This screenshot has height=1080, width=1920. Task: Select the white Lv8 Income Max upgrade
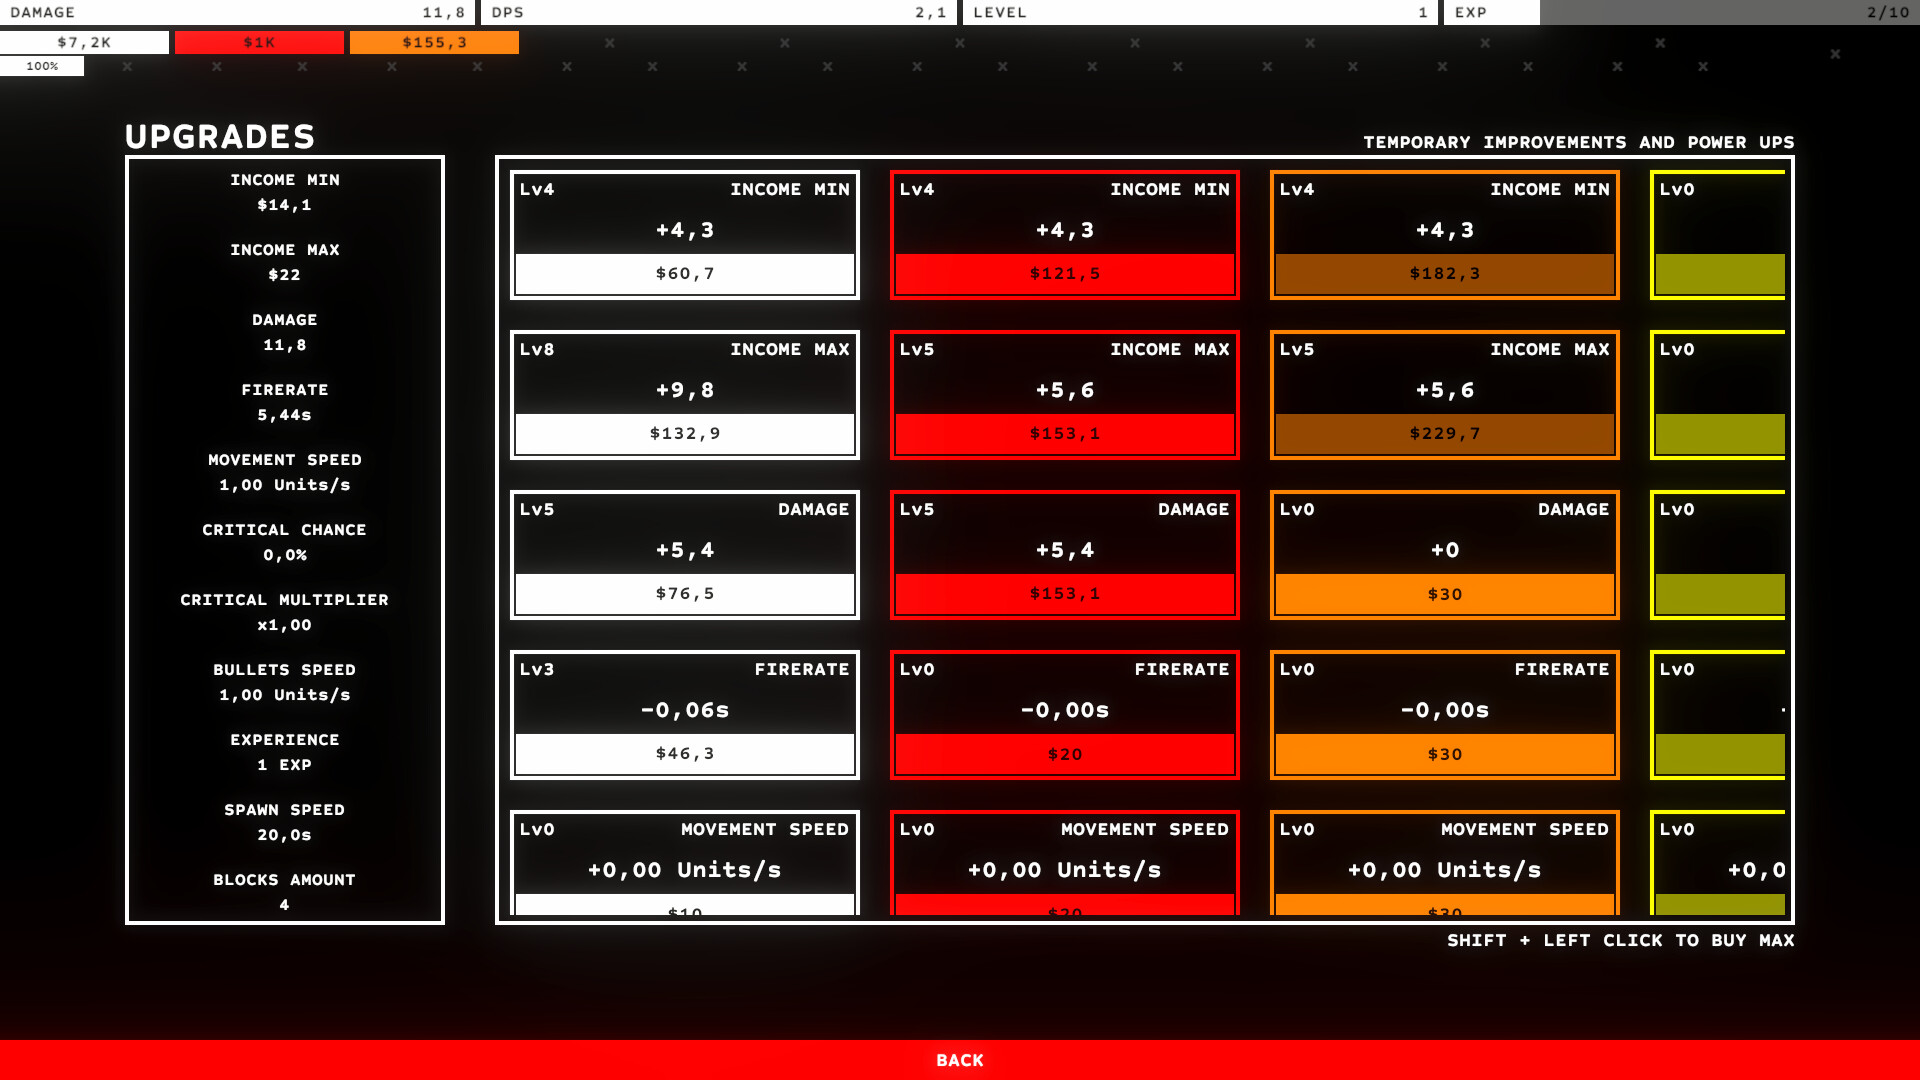coord(684,394)
